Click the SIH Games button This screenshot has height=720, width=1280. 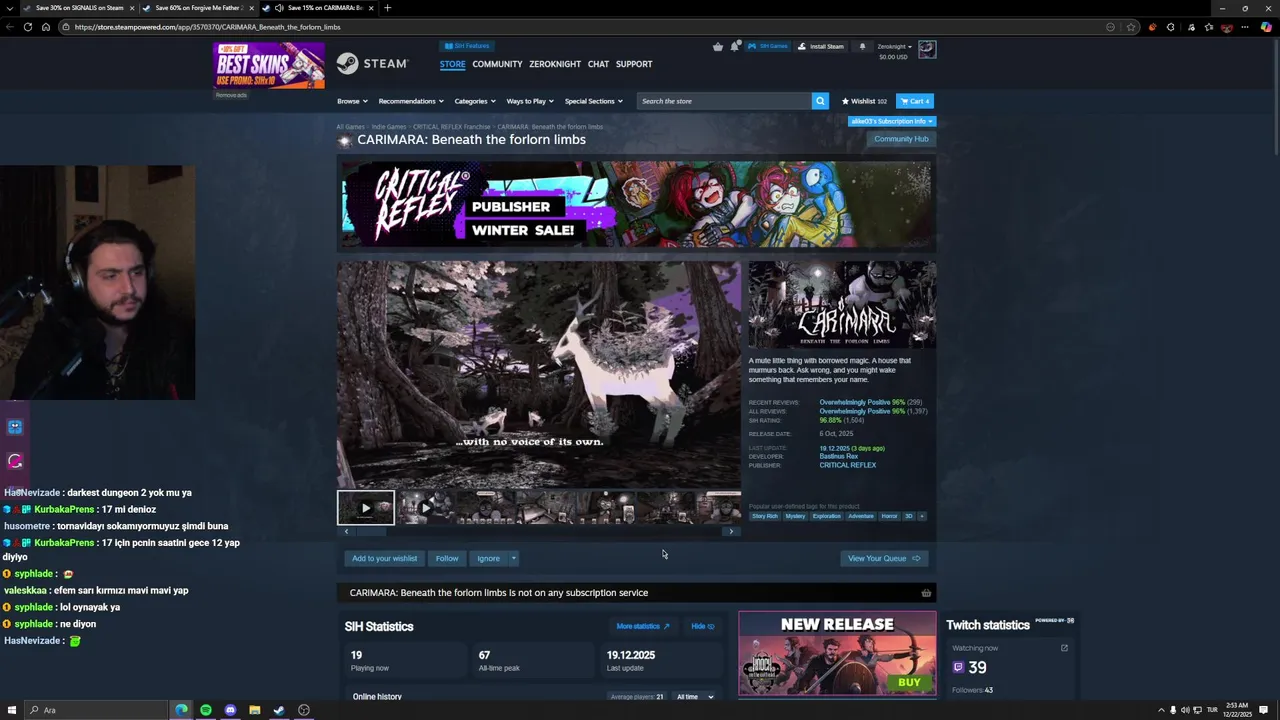tap(768, 46)
